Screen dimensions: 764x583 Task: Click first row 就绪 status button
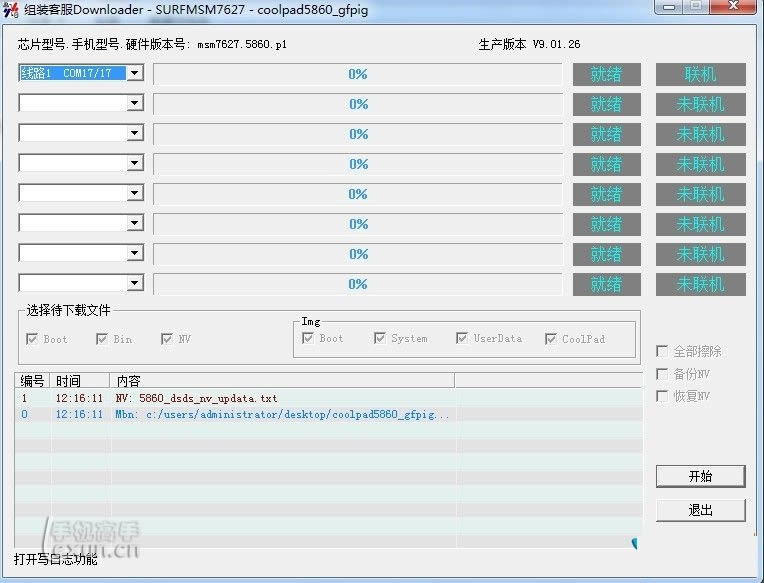(606, 74)
